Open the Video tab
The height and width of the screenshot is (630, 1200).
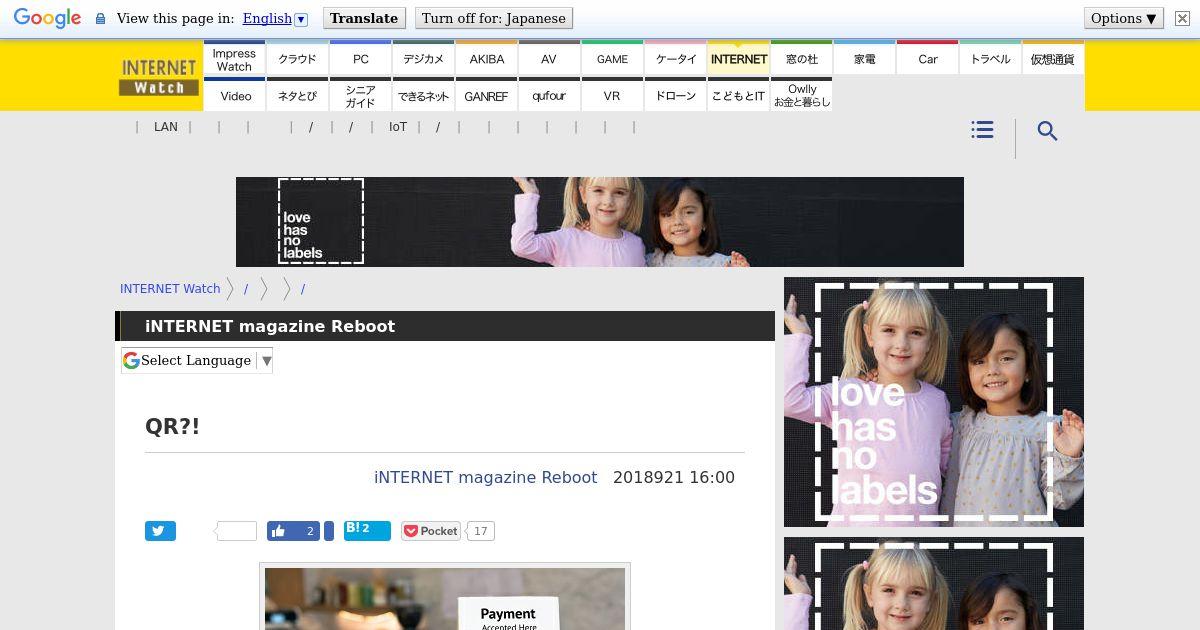coord(234,96)
